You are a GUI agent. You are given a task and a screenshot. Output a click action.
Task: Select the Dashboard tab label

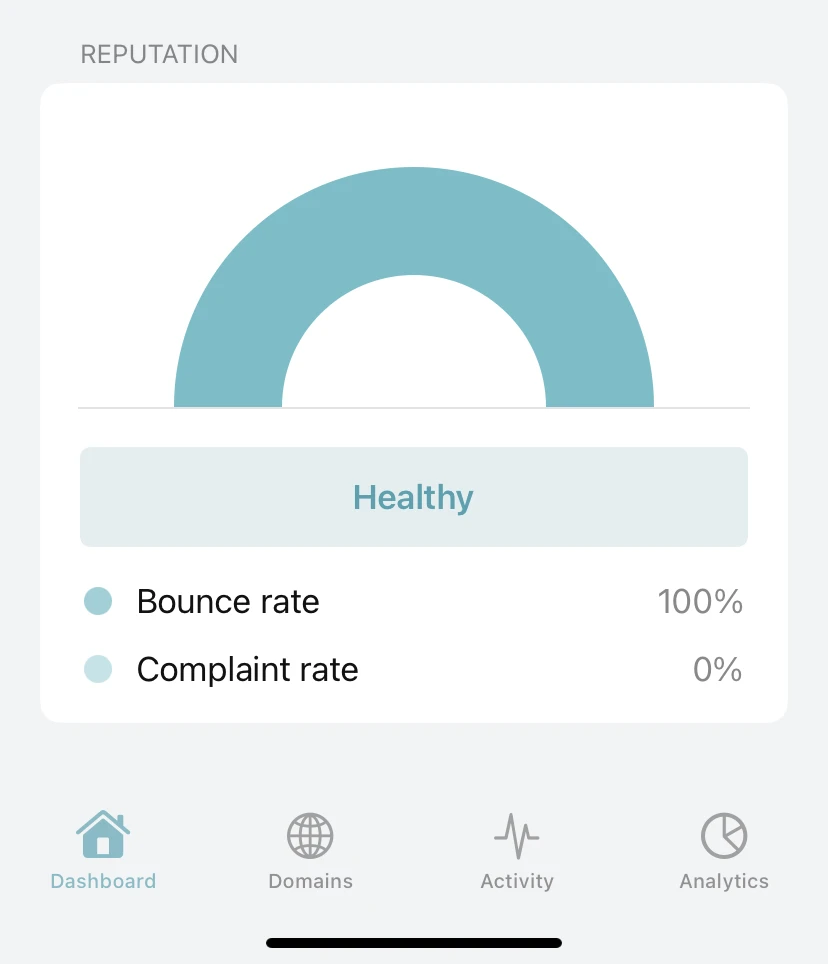[103, 881]
